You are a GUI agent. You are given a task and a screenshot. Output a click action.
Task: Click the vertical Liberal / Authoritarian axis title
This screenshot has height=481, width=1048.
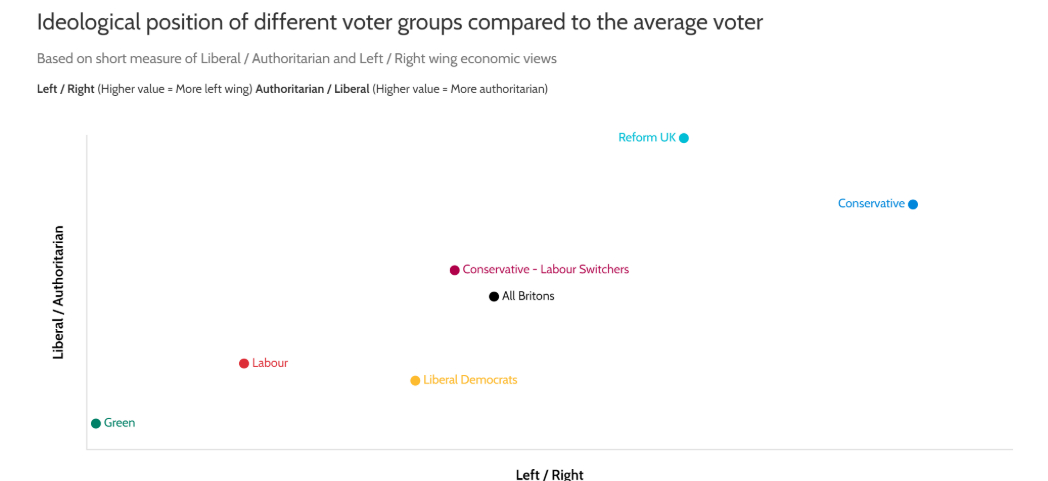pyautogui.click(x=58, y=292)
